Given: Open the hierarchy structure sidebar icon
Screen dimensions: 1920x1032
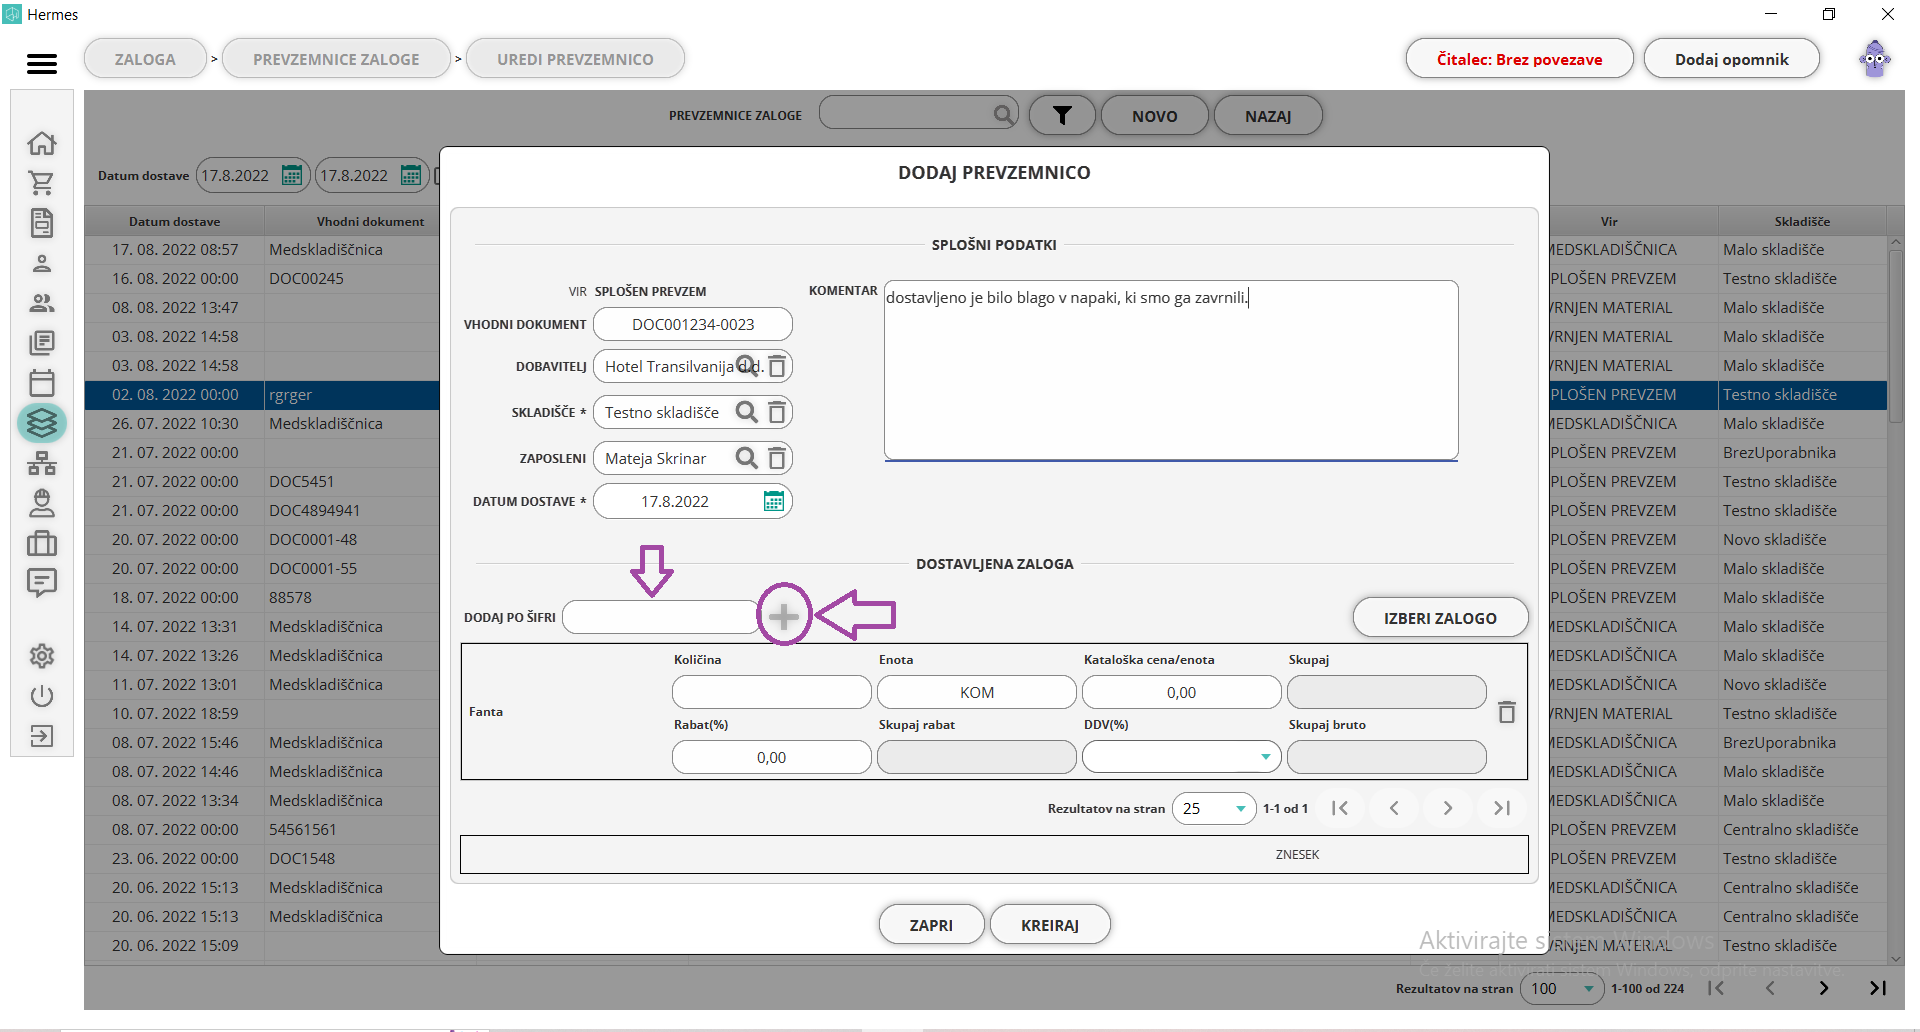Looking at the screenshot, I should tap(42, 463).
